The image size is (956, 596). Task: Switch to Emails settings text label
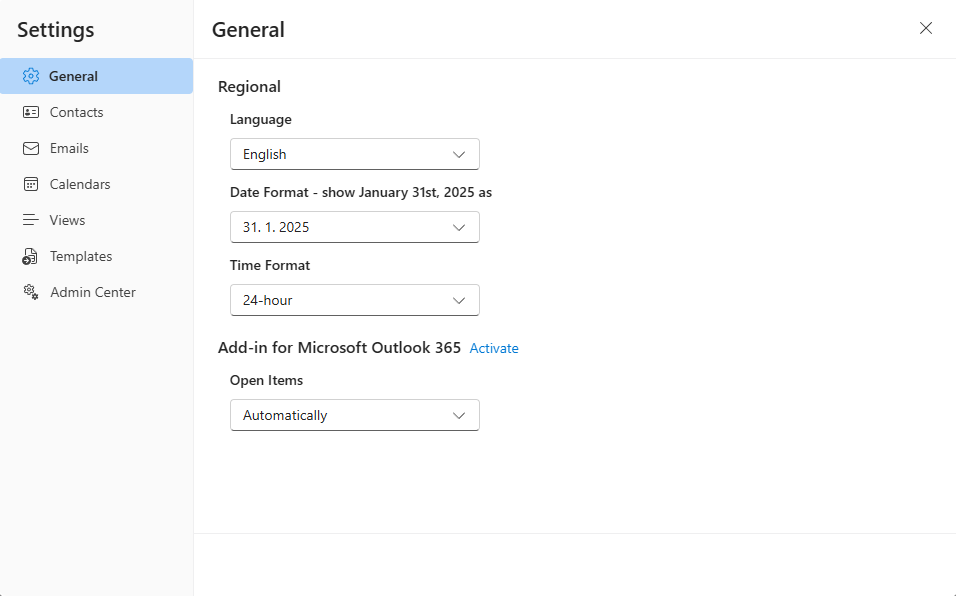click(x=69, y=148)
